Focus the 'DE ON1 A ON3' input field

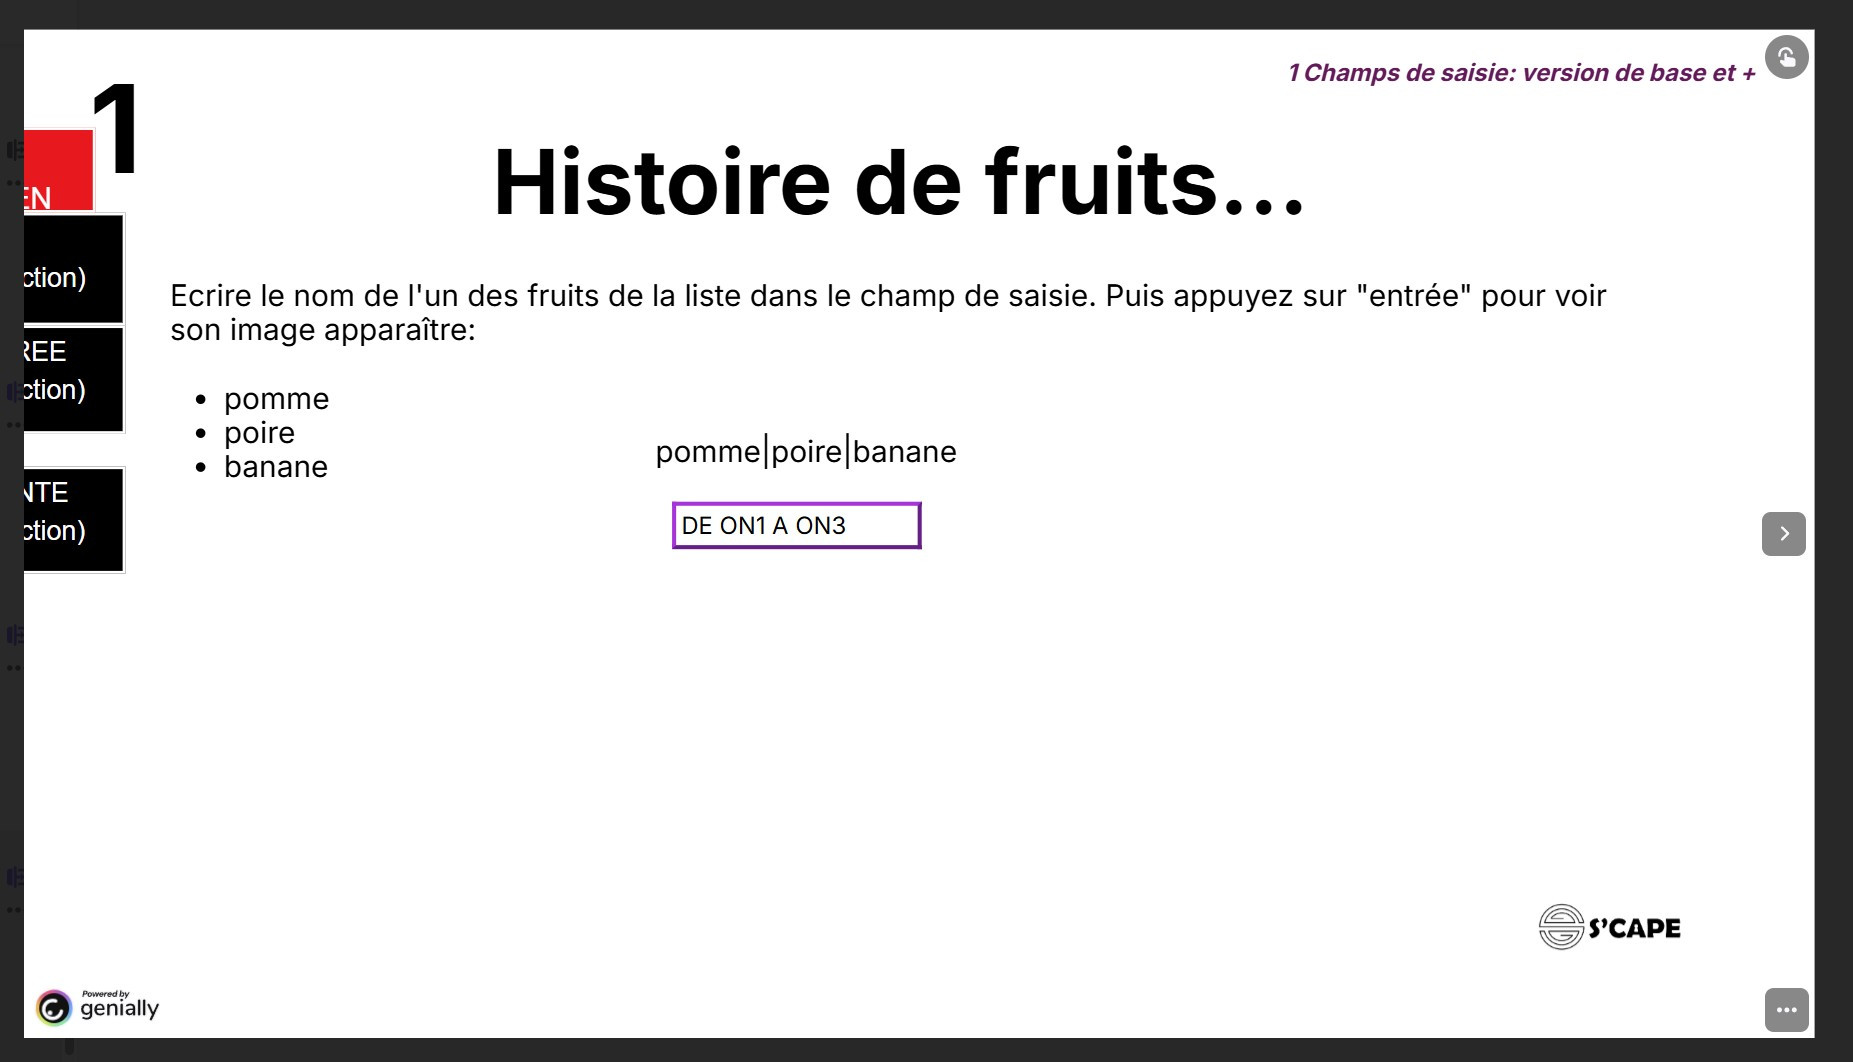[x=796, y=526]
